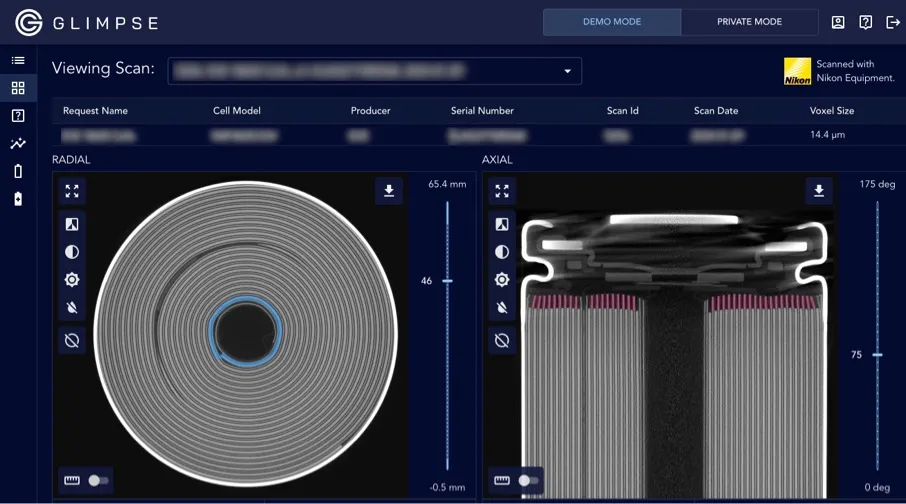The image size is (906, 504).
Task: Open the user account profile icon
Action: pos(838,22)
